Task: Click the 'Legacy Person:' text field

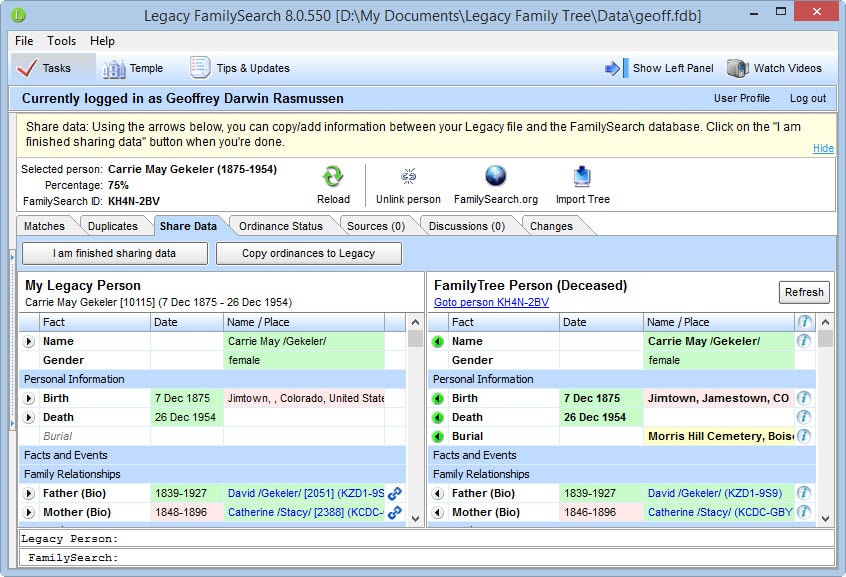Action: 426,539
